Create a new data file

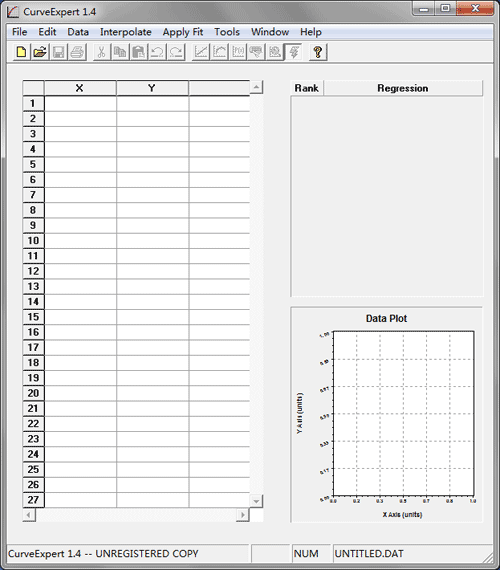pyautogui.click(x=21, y=52)
